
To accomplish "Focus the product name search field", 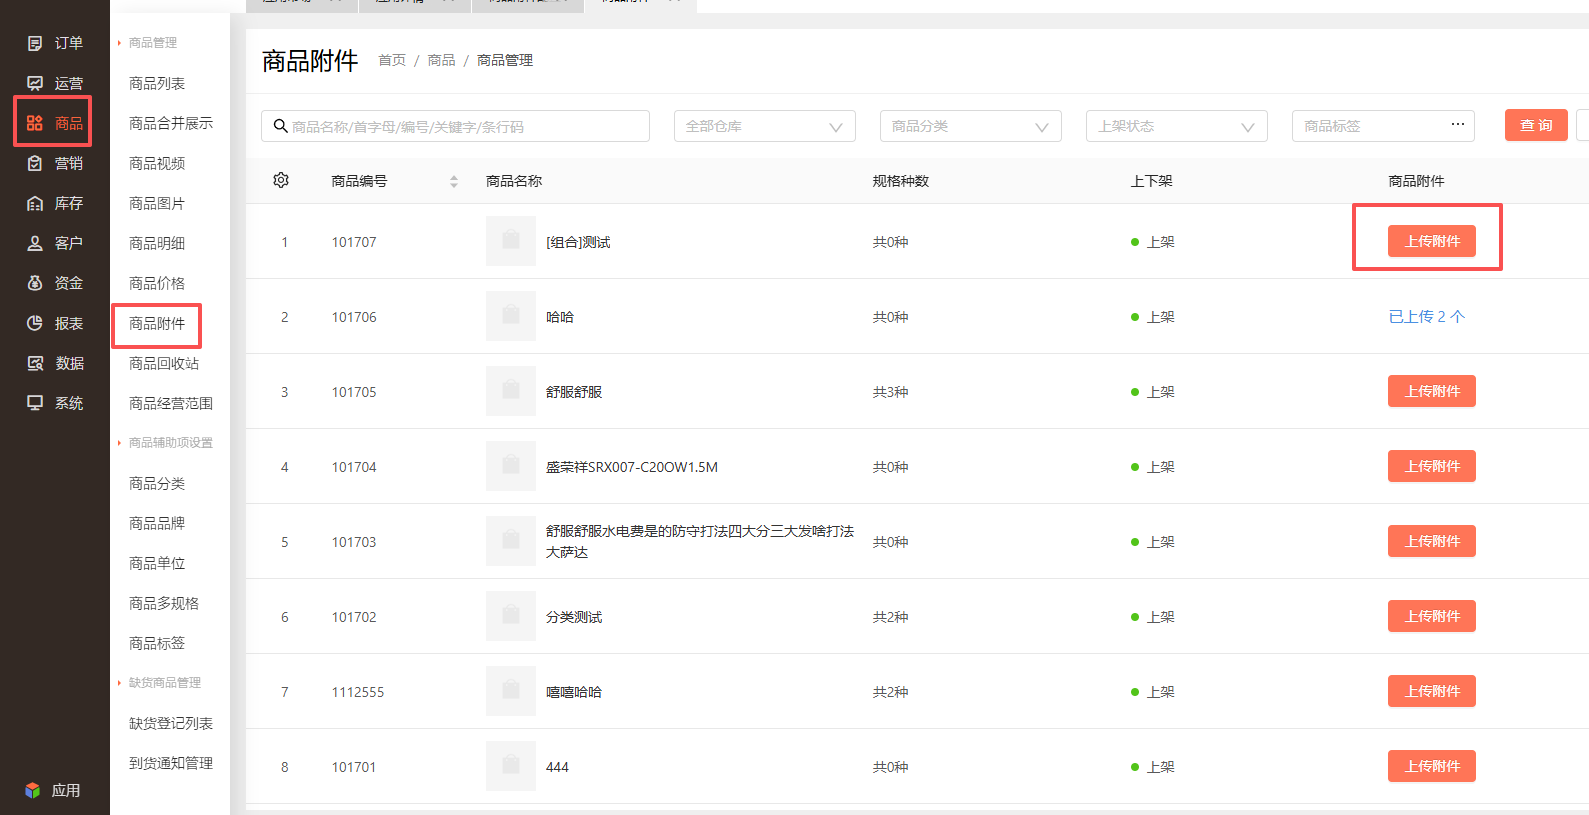I will click(x=455, y=126).
